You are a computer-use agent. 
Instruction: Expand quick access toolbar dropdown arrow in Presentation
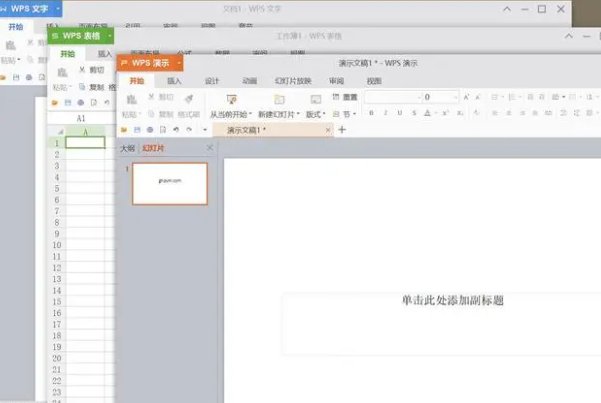click(205, 130)
